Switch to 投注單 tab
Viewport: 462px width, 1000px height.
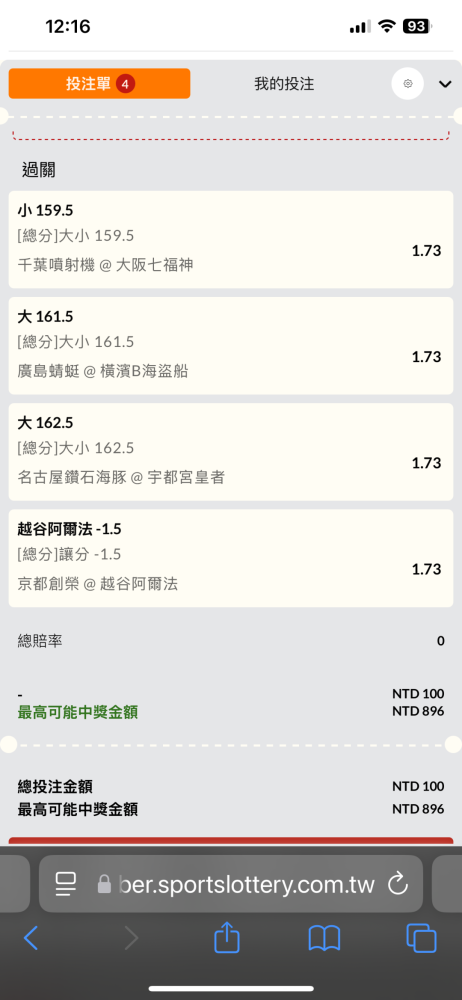coord(100,84)
